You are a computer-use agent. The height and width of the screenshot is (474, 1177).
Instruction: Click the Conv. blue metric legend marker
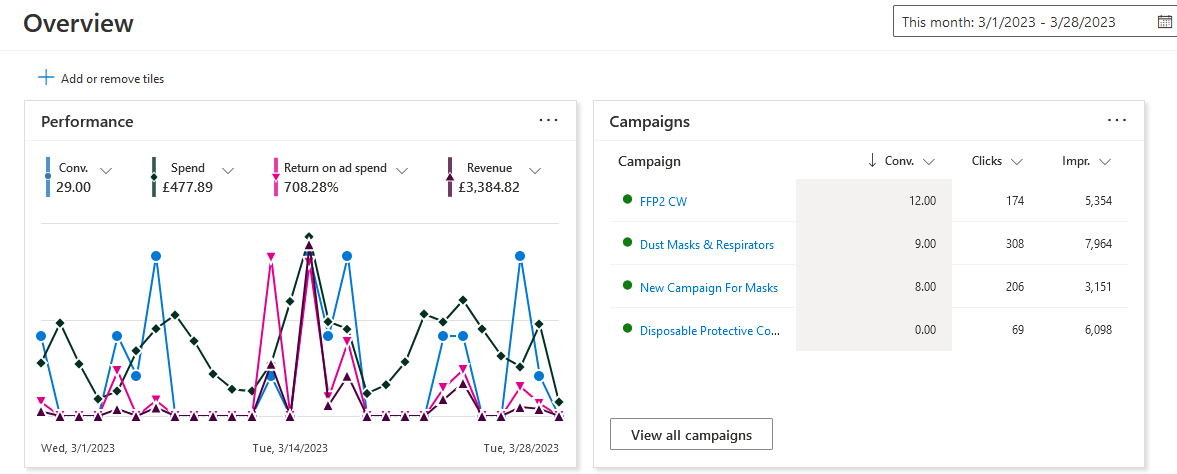coord(48,177)
